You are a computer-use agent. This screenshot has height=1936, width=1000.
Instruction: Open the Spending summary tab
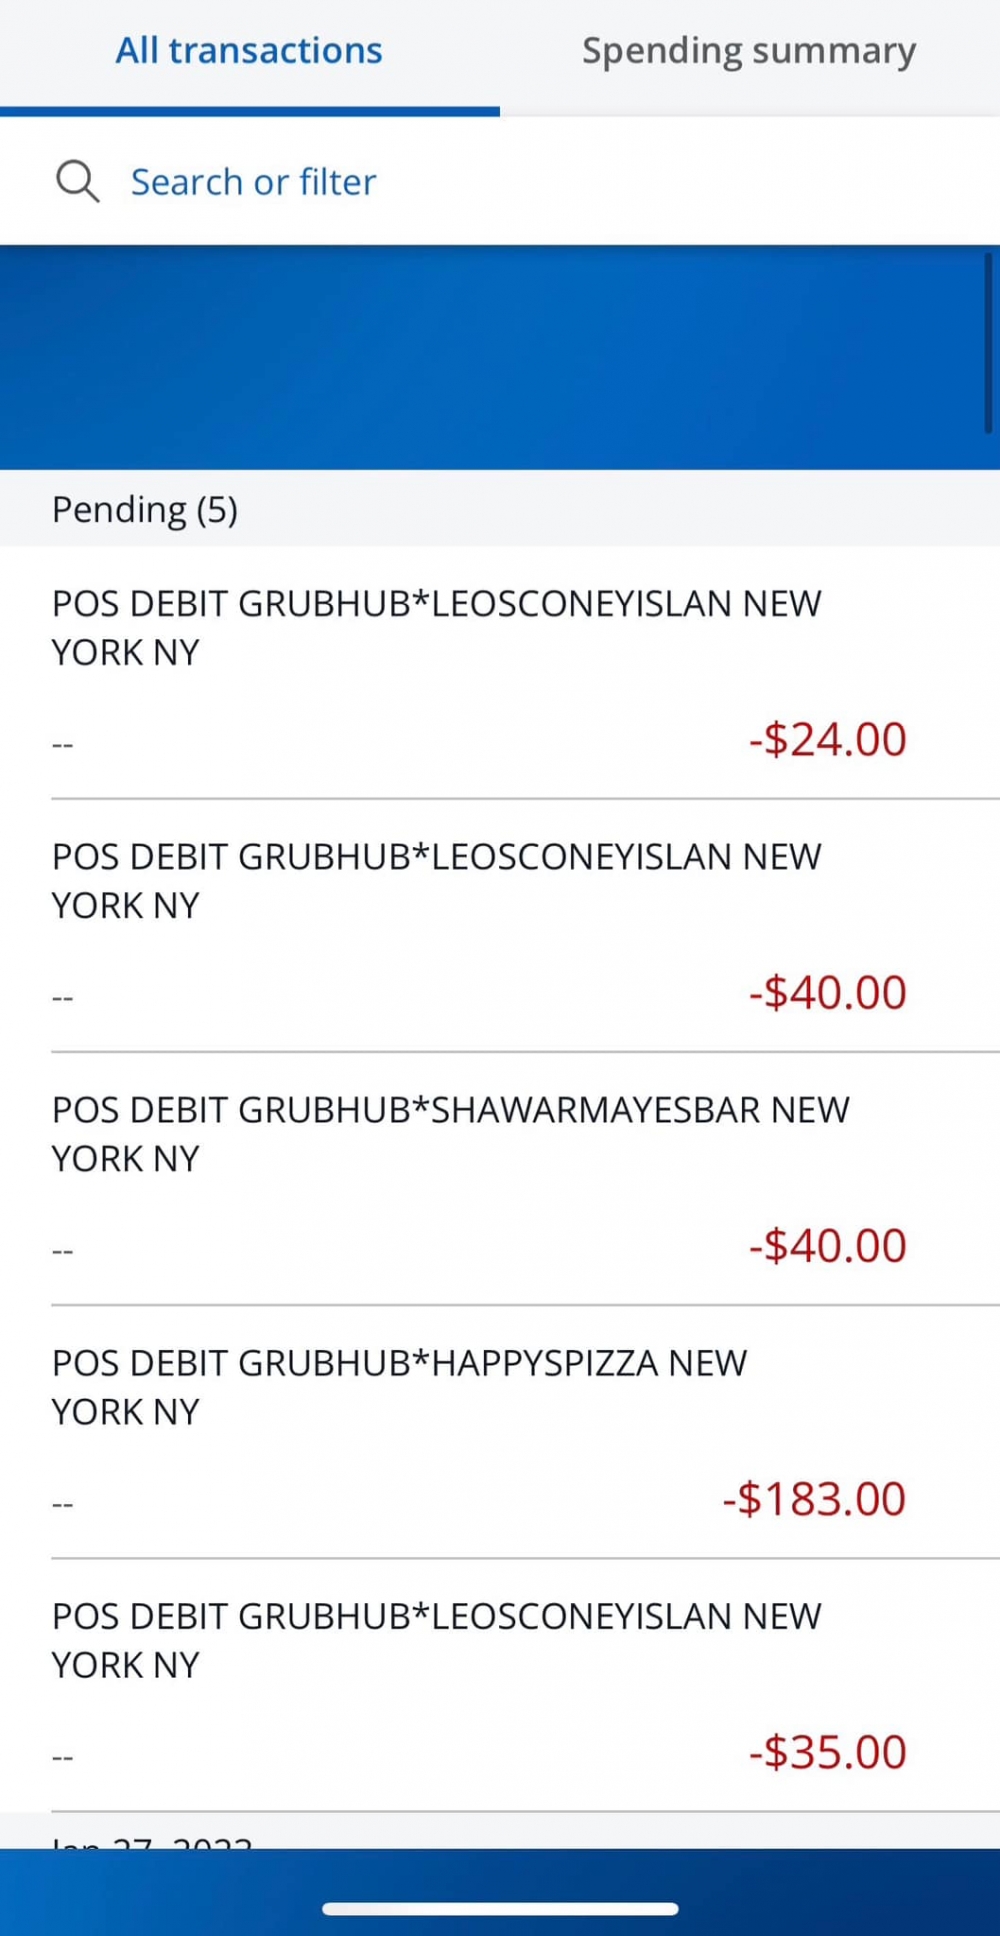[x=749, y=51]
